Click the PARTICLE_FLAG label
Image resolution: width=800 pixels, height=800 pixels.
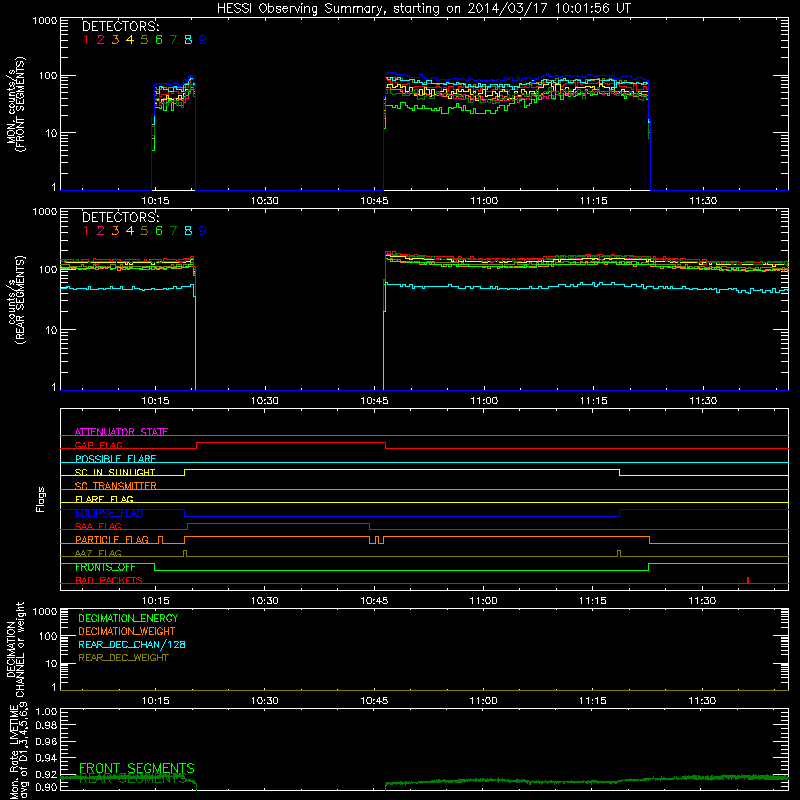point(112,540)
